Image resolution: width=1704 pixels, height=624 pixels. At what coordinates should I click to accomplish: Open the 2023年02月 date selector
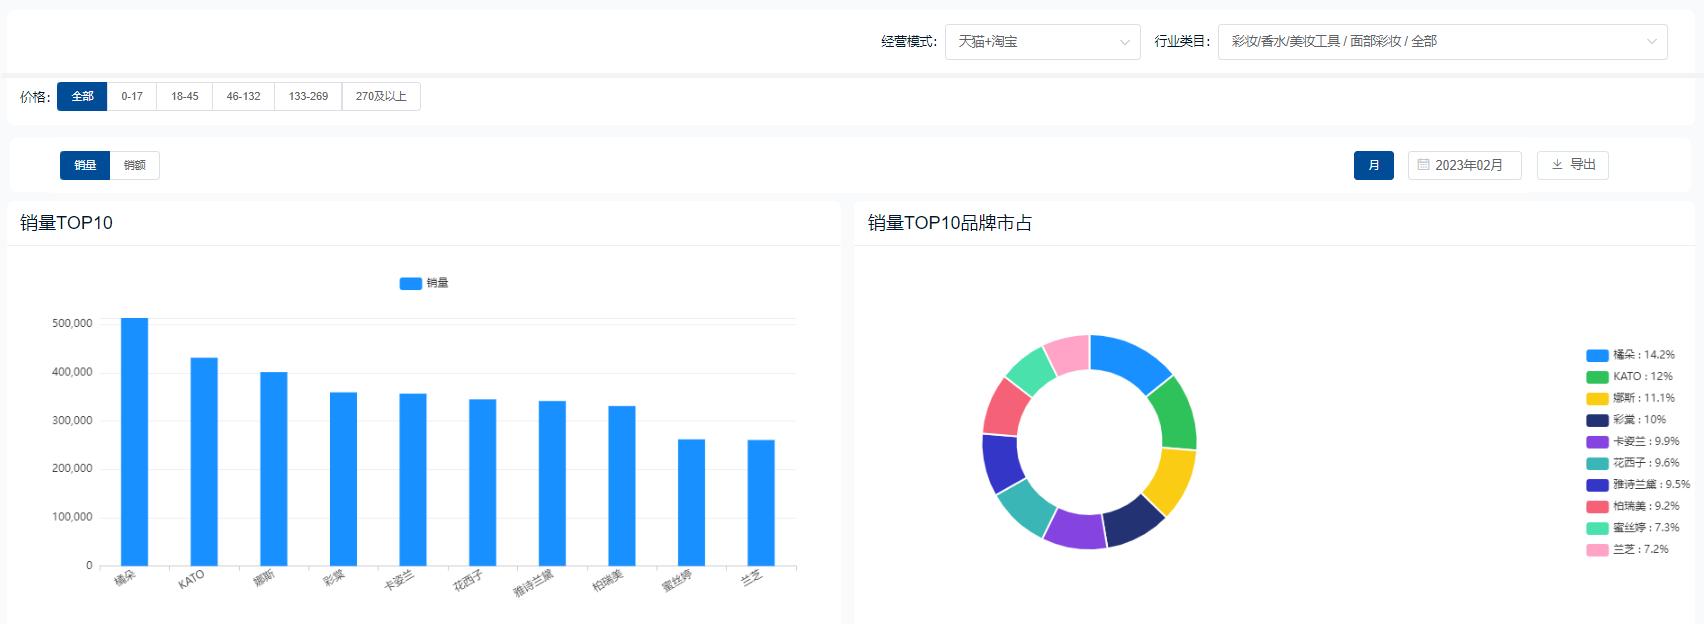coord(1468,165)
